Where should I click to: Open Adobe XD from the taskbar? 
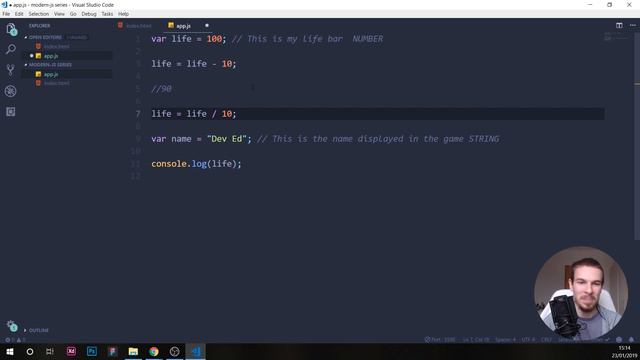(71, 351)
